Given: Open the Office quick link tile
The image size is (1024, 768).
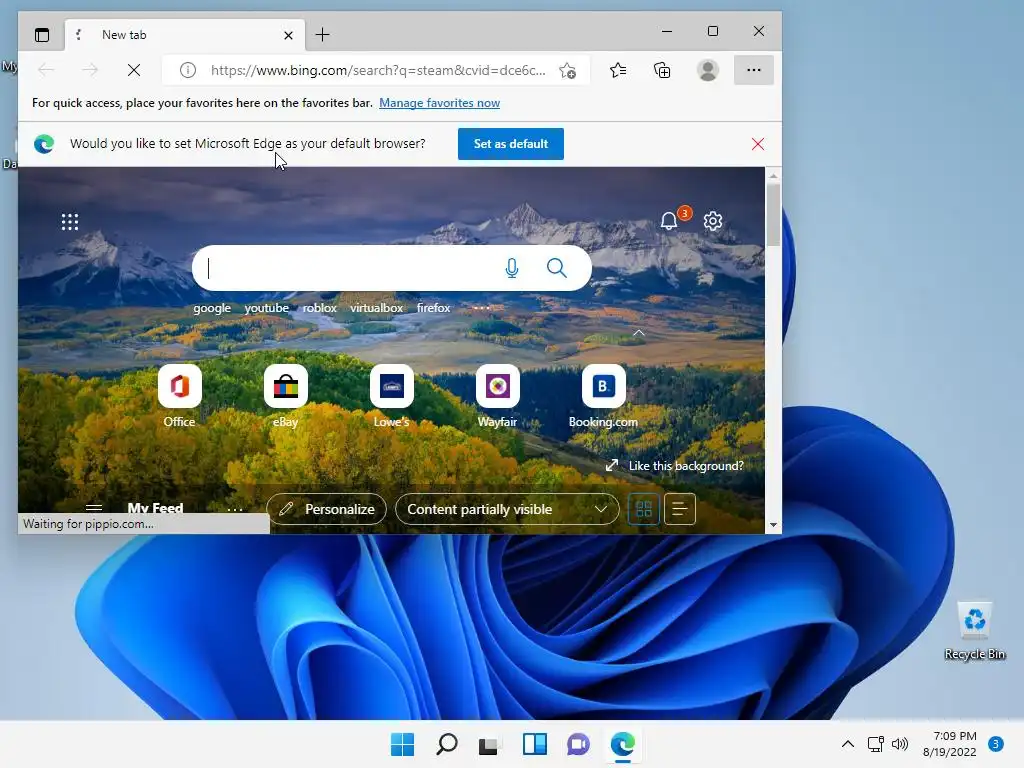Looking at the screenshot, I should click(180, 396).
